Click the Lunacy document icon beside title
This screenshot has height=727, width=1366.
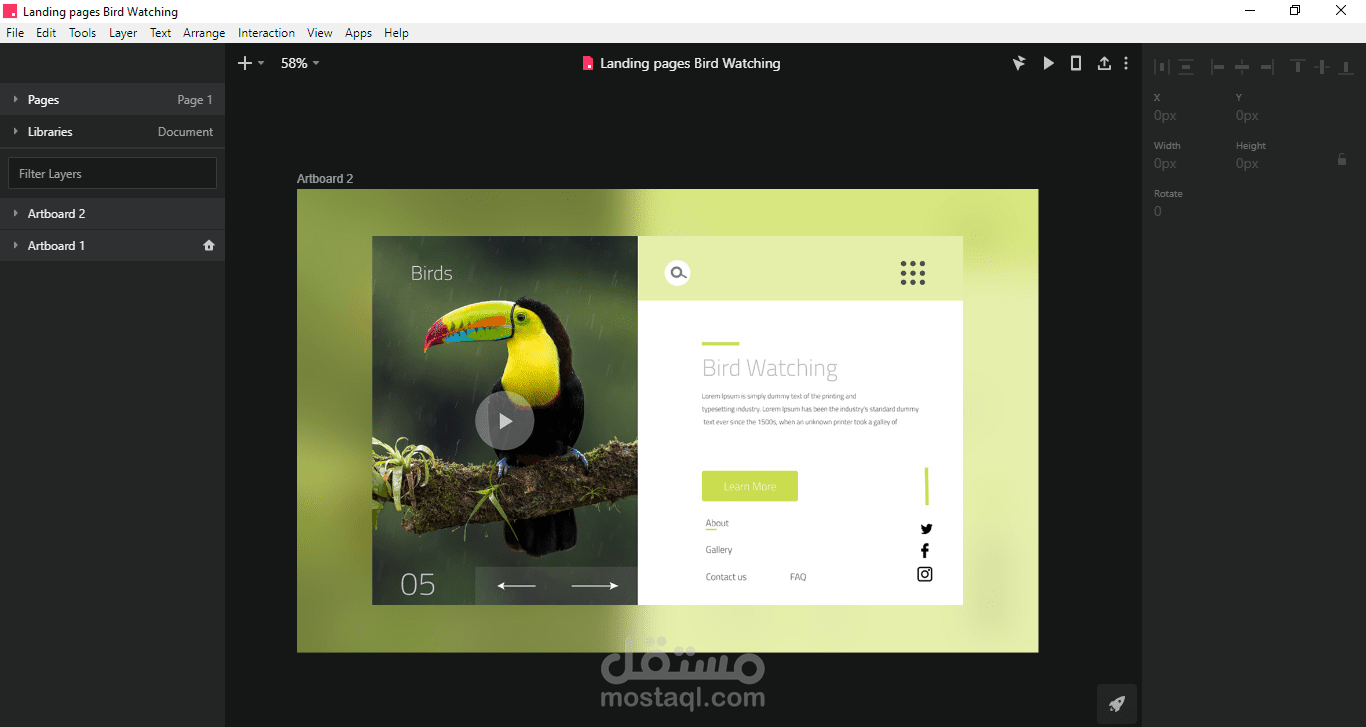(x=588, y=63)
